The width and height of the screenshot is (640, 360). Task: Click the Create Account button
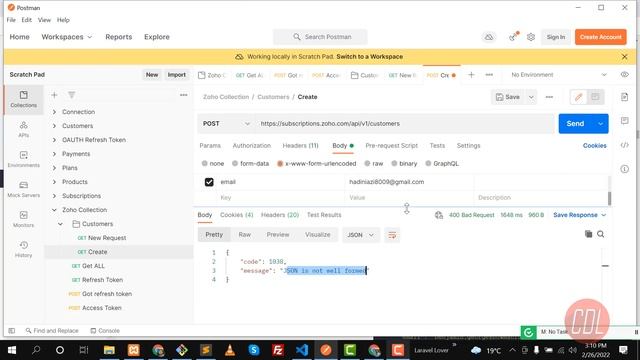600,37
